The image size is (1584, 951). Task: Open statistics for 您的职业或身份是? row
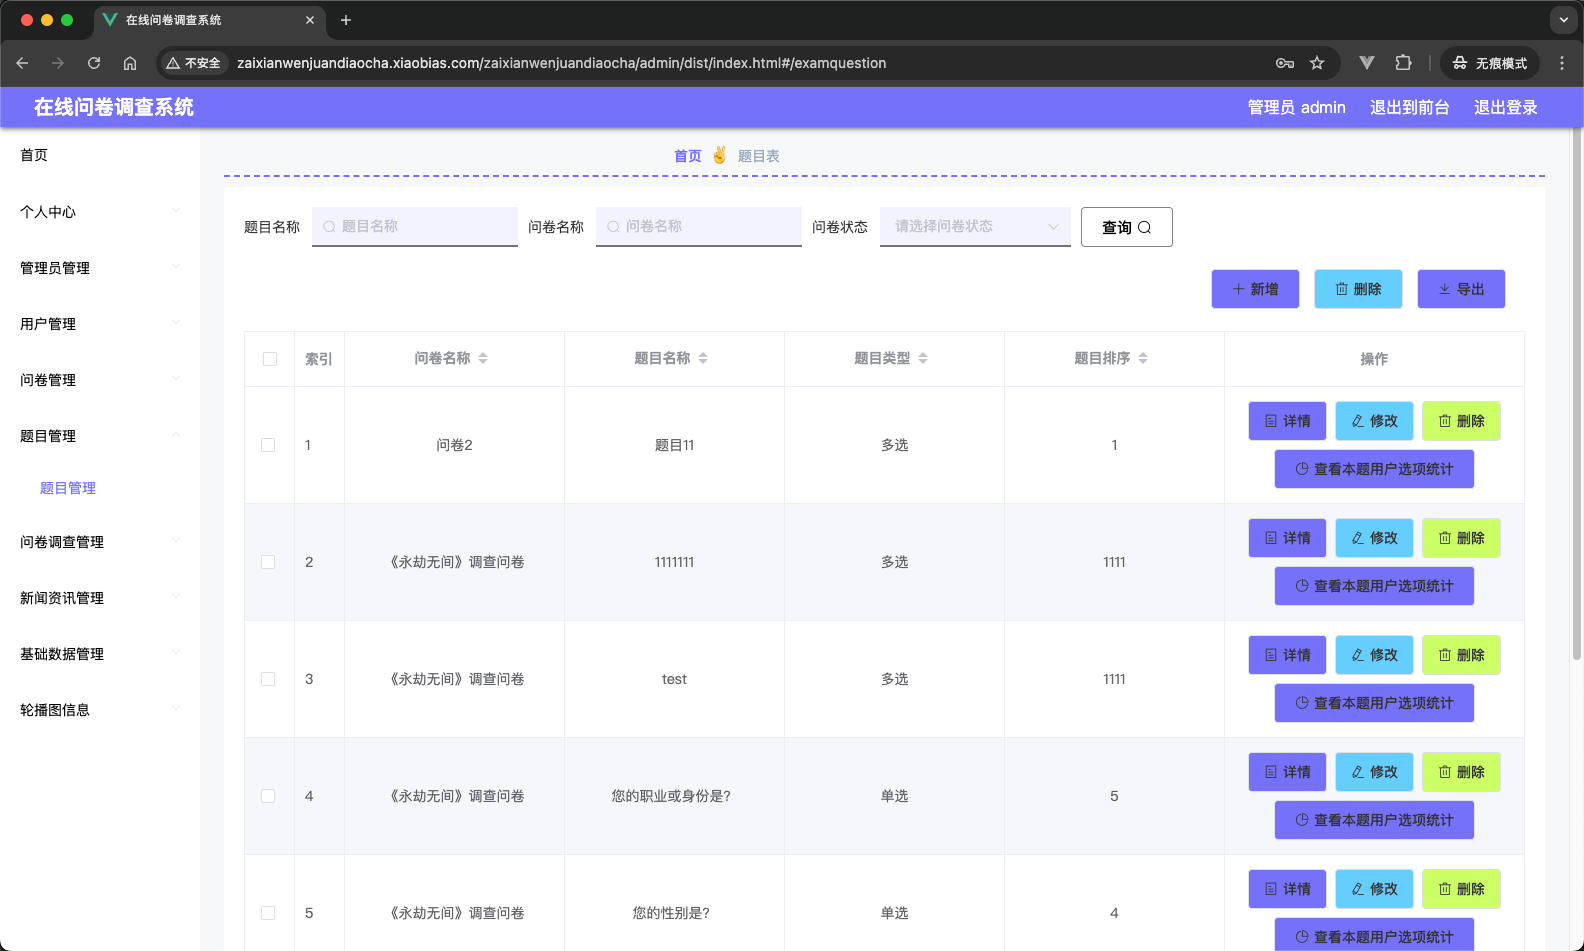pyautogui.click(x=1374, y=820)
